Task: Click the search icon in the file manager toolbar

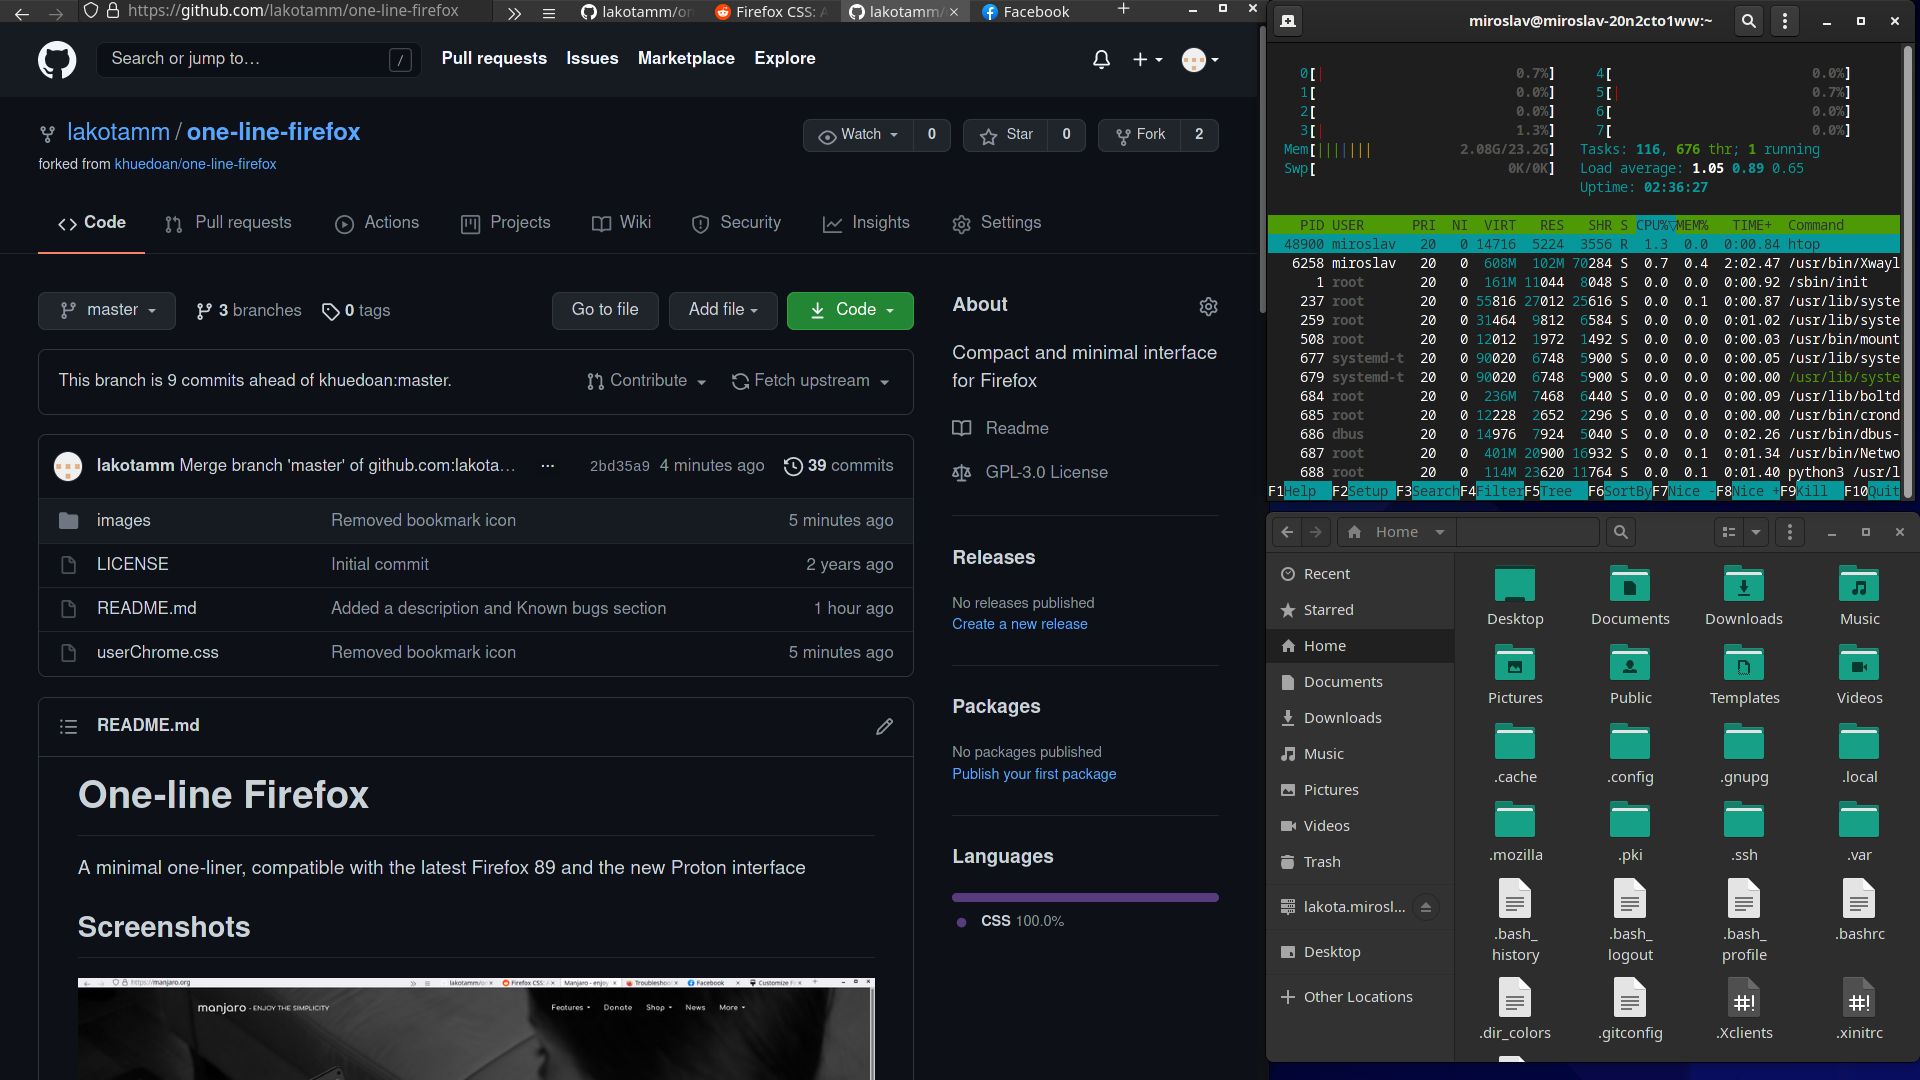Action: [1620, 532]
